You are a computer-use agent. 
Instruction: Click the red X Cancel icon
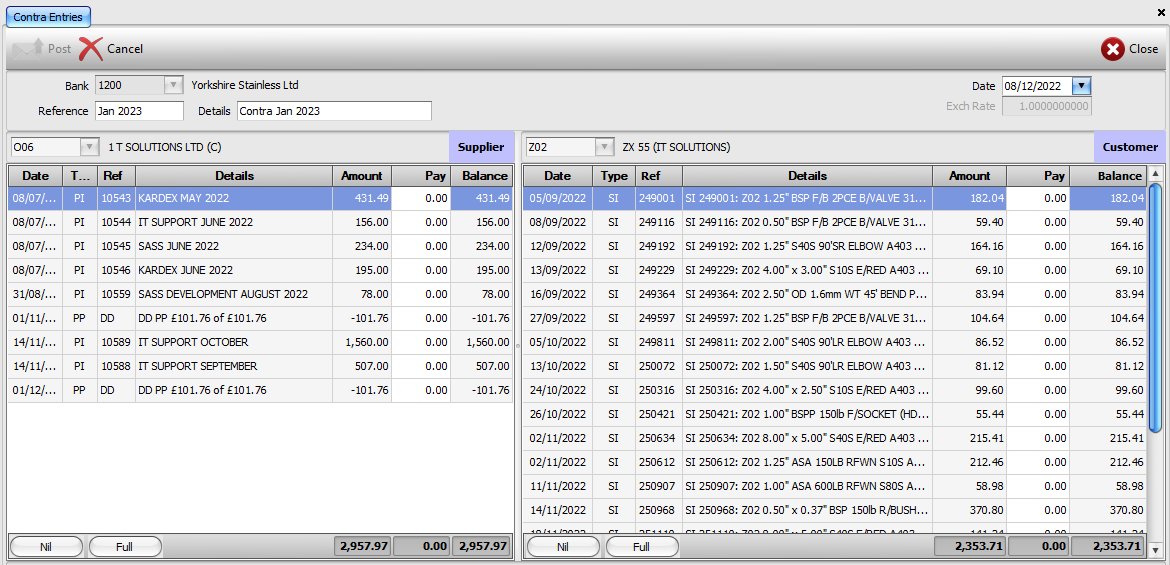(91, 48)
